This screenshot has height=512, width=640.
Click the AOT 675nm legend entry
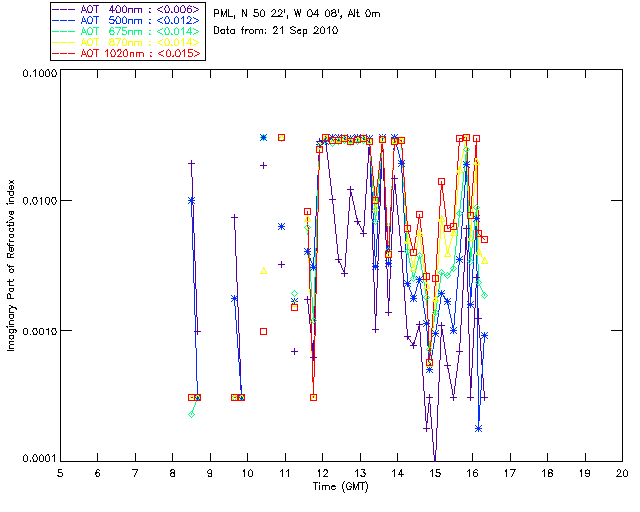click(x=127, y=31)
